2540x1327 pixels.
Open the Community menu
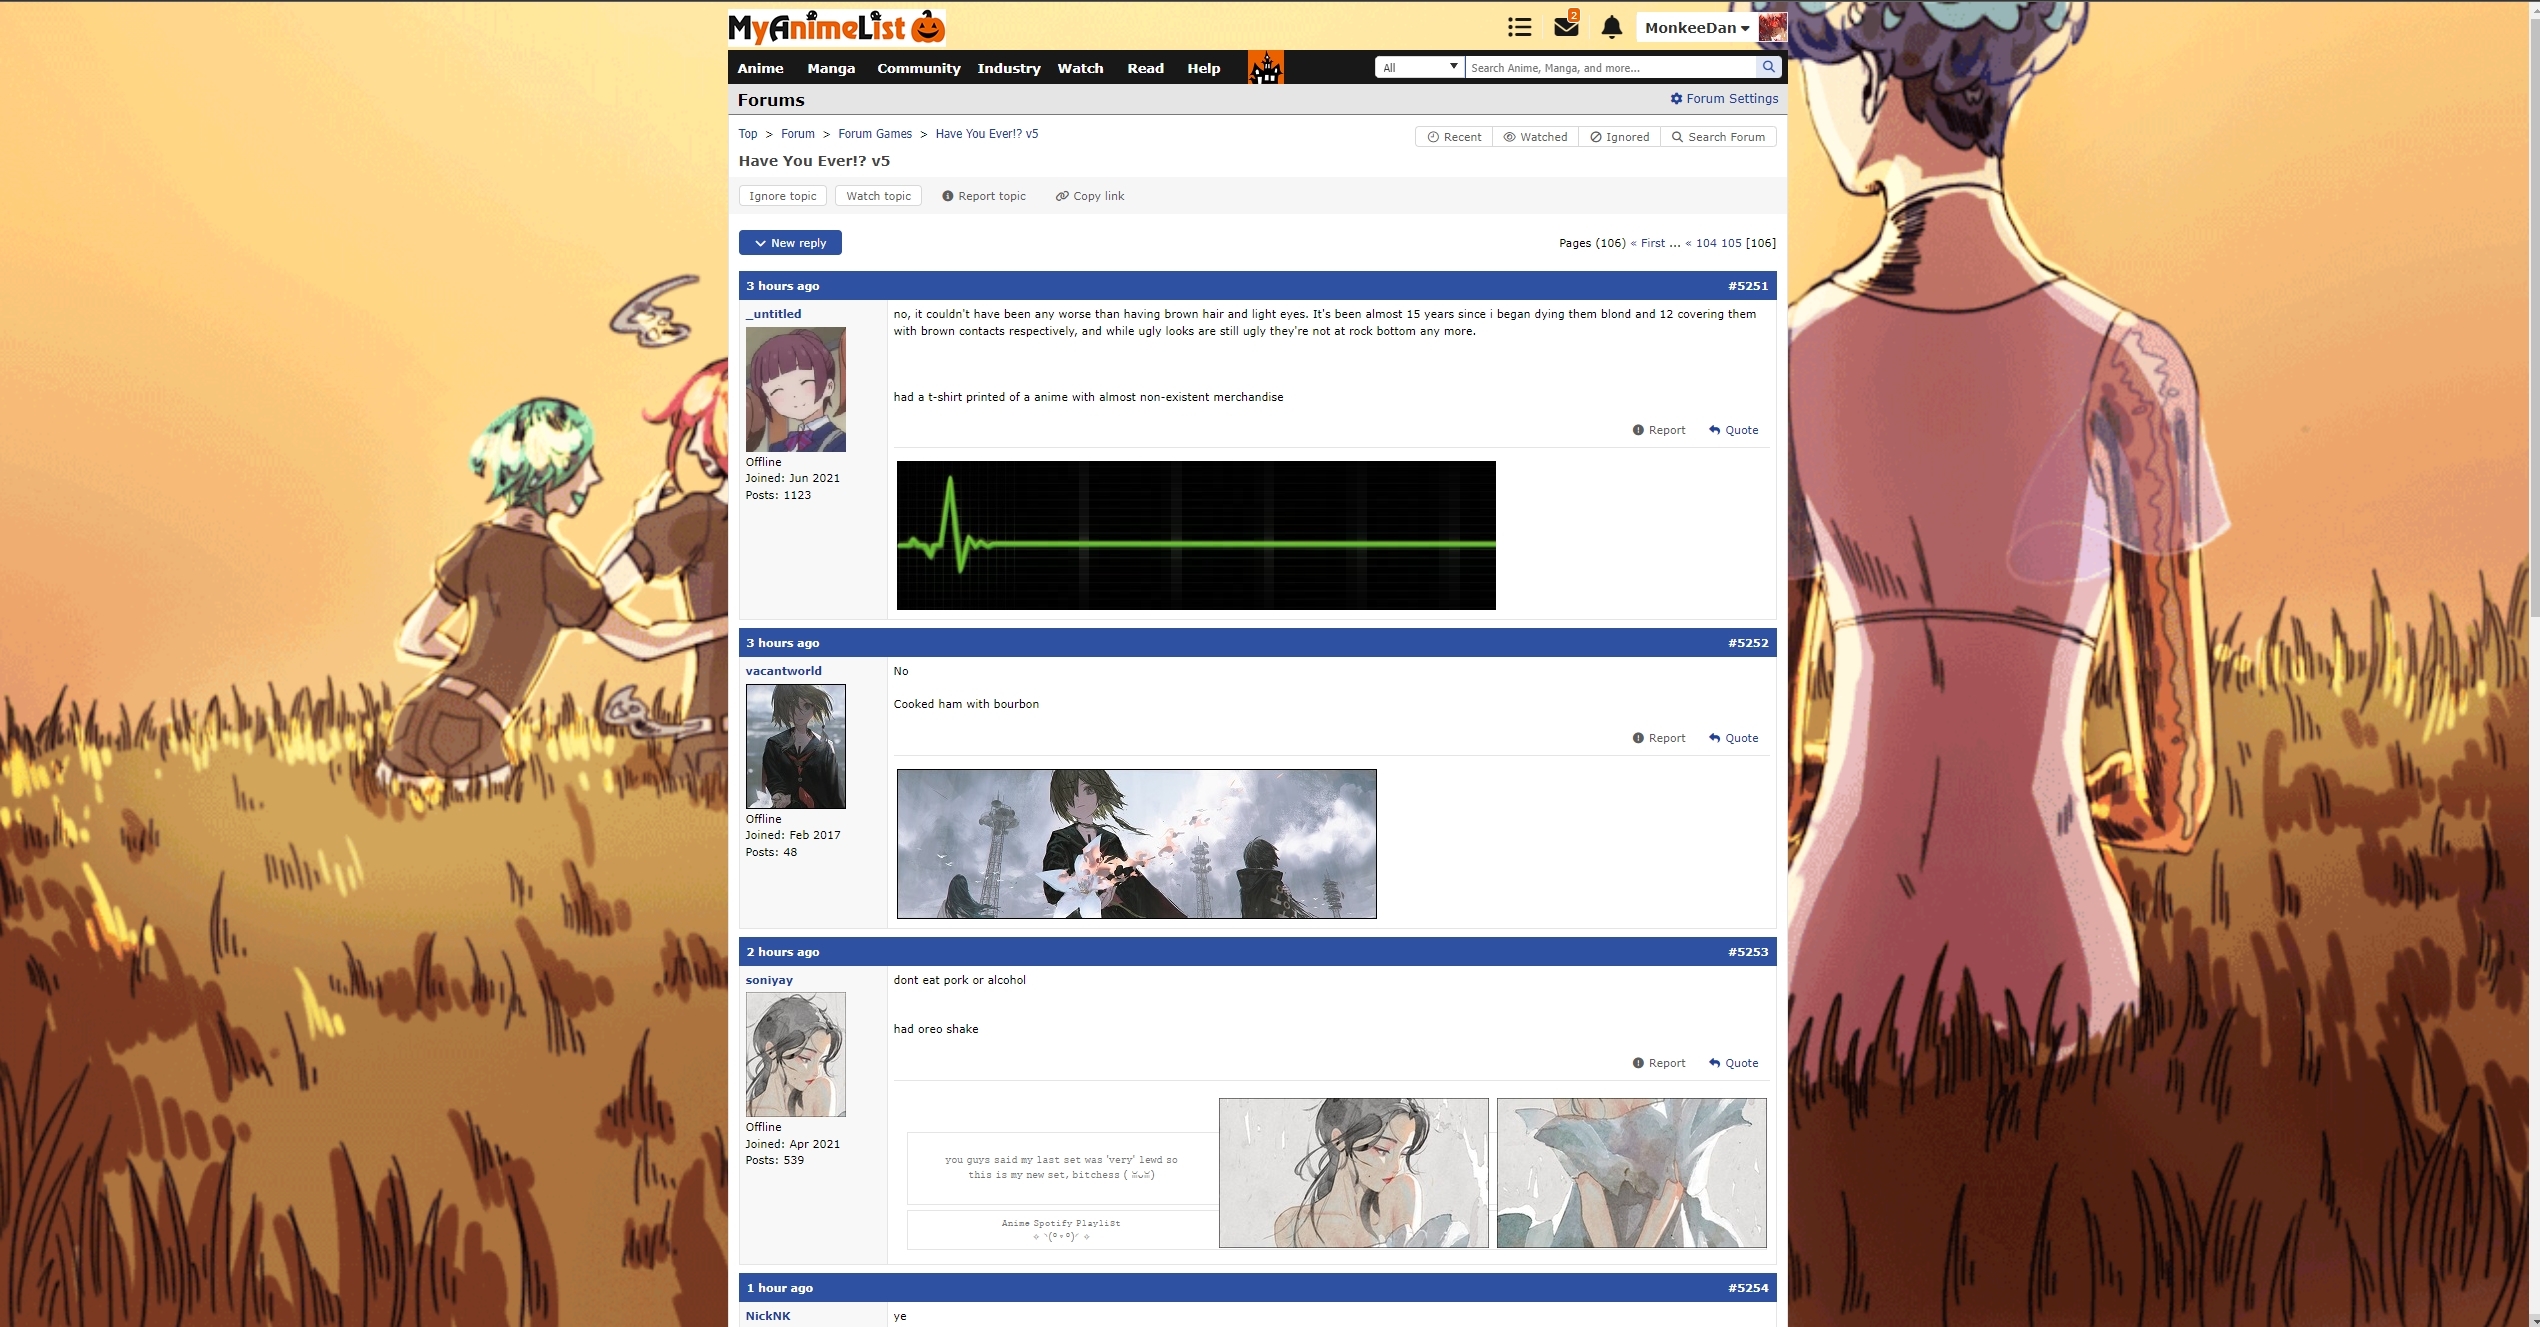pyautogui.click(x=918, y=68)
